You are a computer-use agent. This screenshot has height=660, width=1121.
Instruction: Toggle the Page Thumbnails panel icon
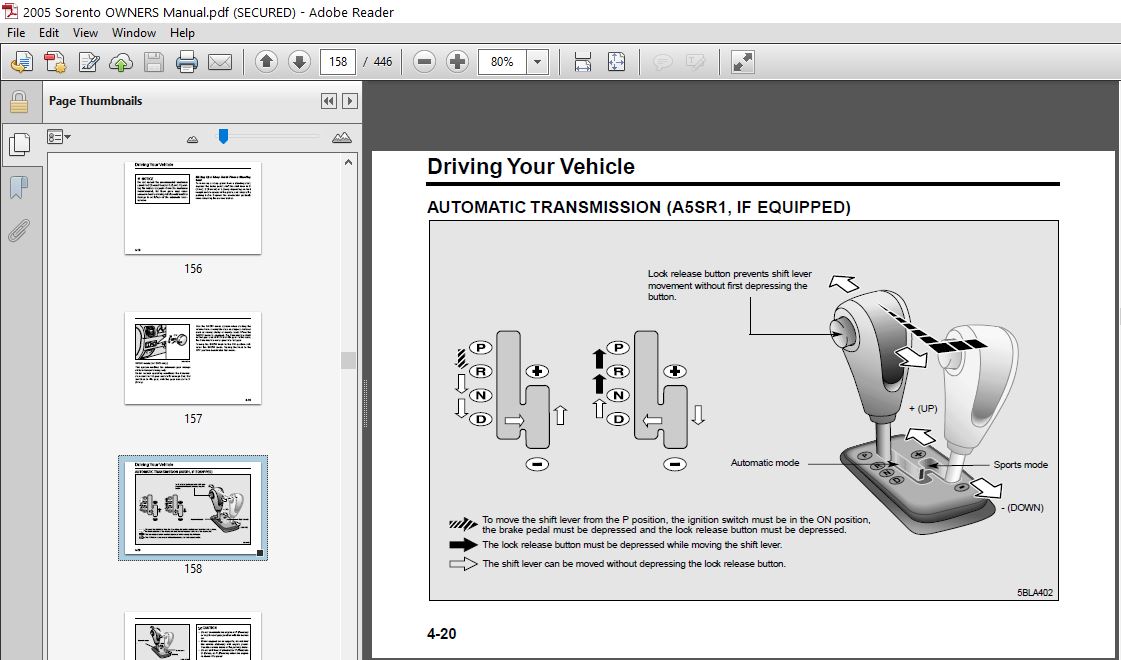(19, 144)
